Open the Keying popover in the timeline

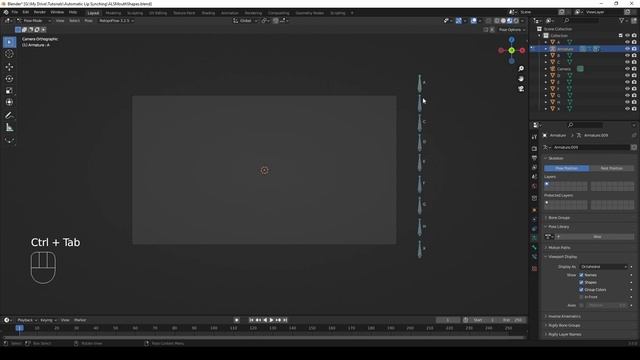pyautogui.click(x=48, y=320)
